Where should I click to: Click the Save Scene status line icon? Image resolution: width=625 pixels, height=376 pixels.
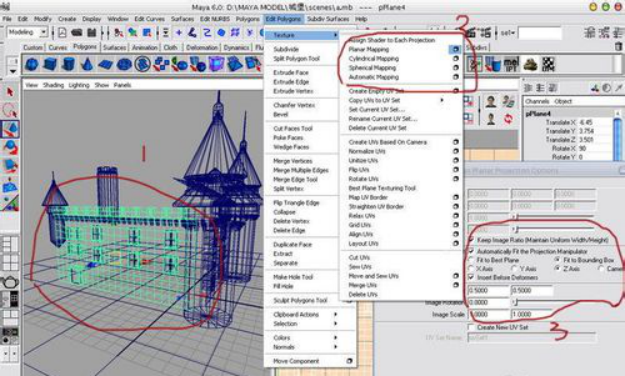click(92, 32)
